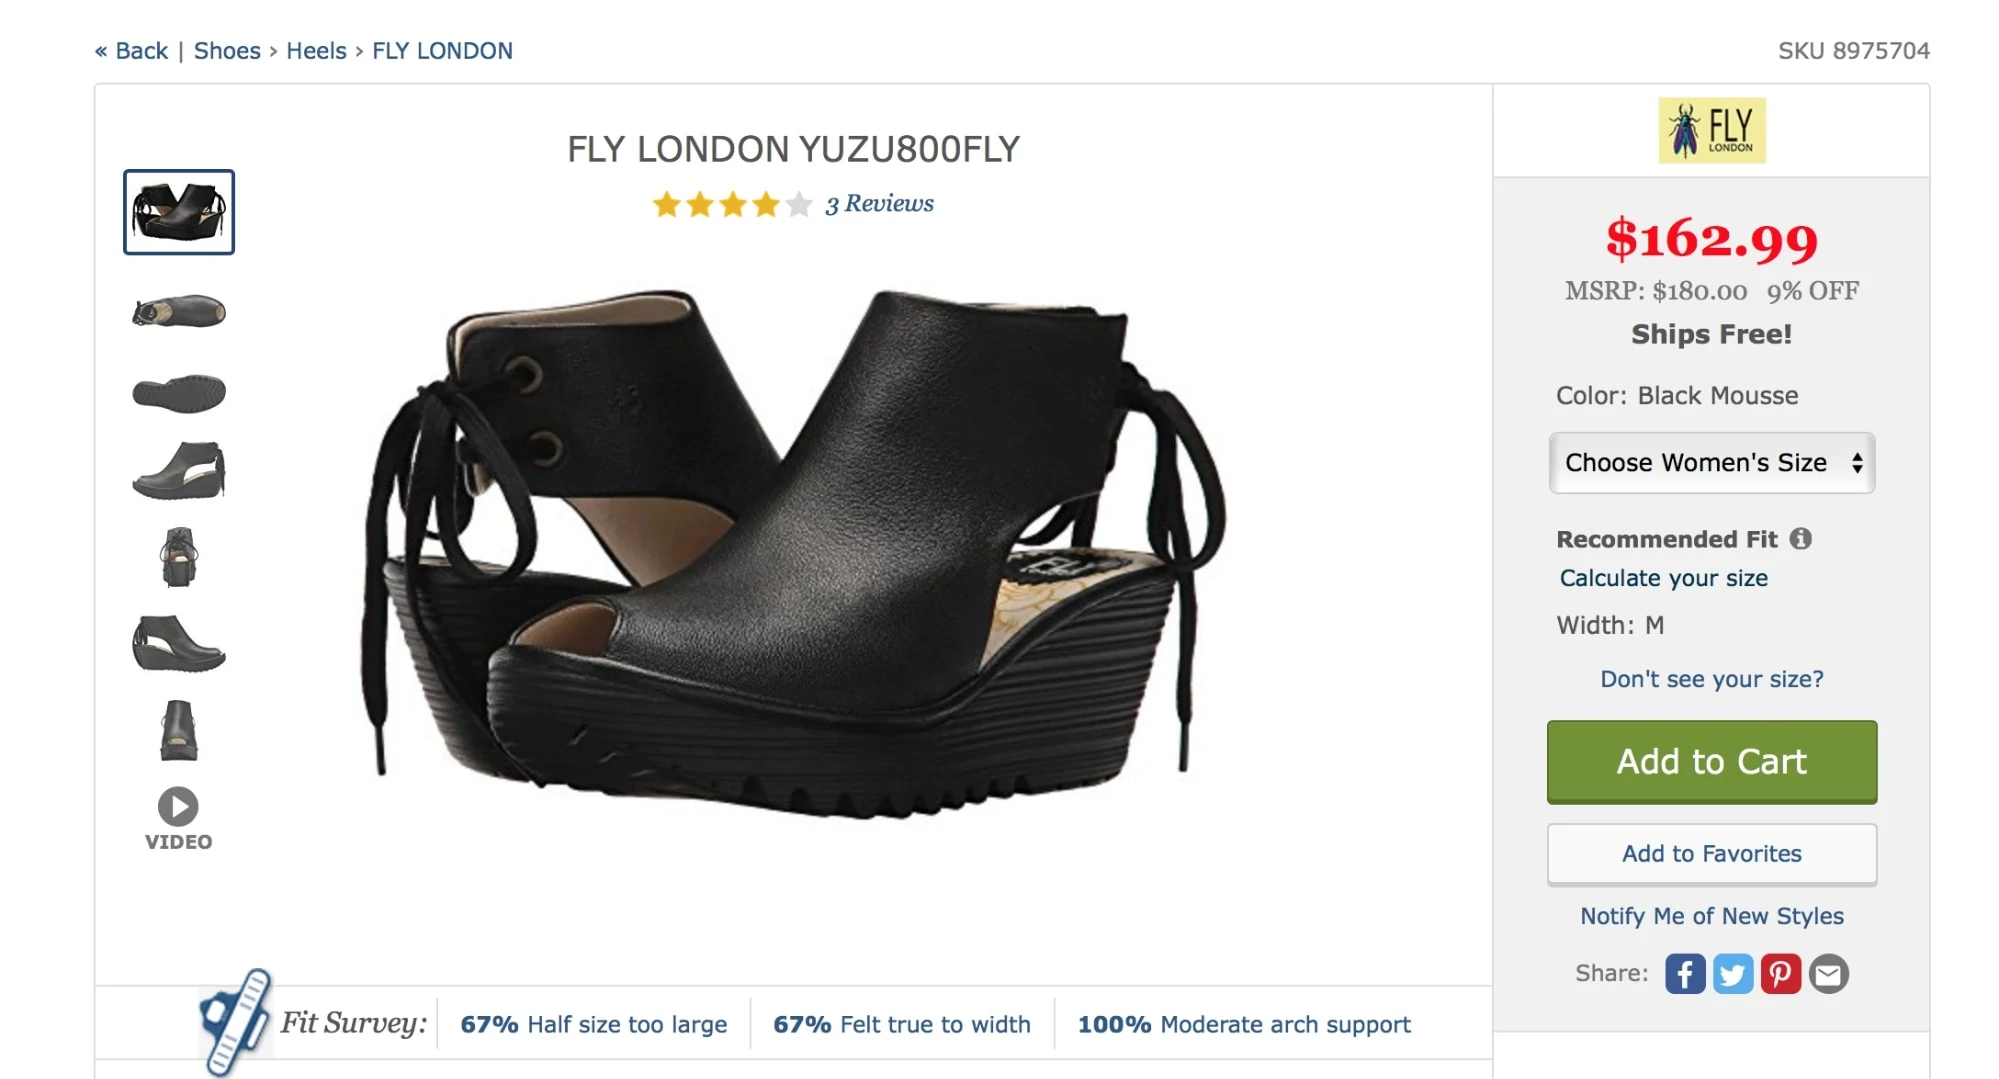Open the 3 Reviews link
Screen dimensions: 1999x1079
(x=879, y=204)
